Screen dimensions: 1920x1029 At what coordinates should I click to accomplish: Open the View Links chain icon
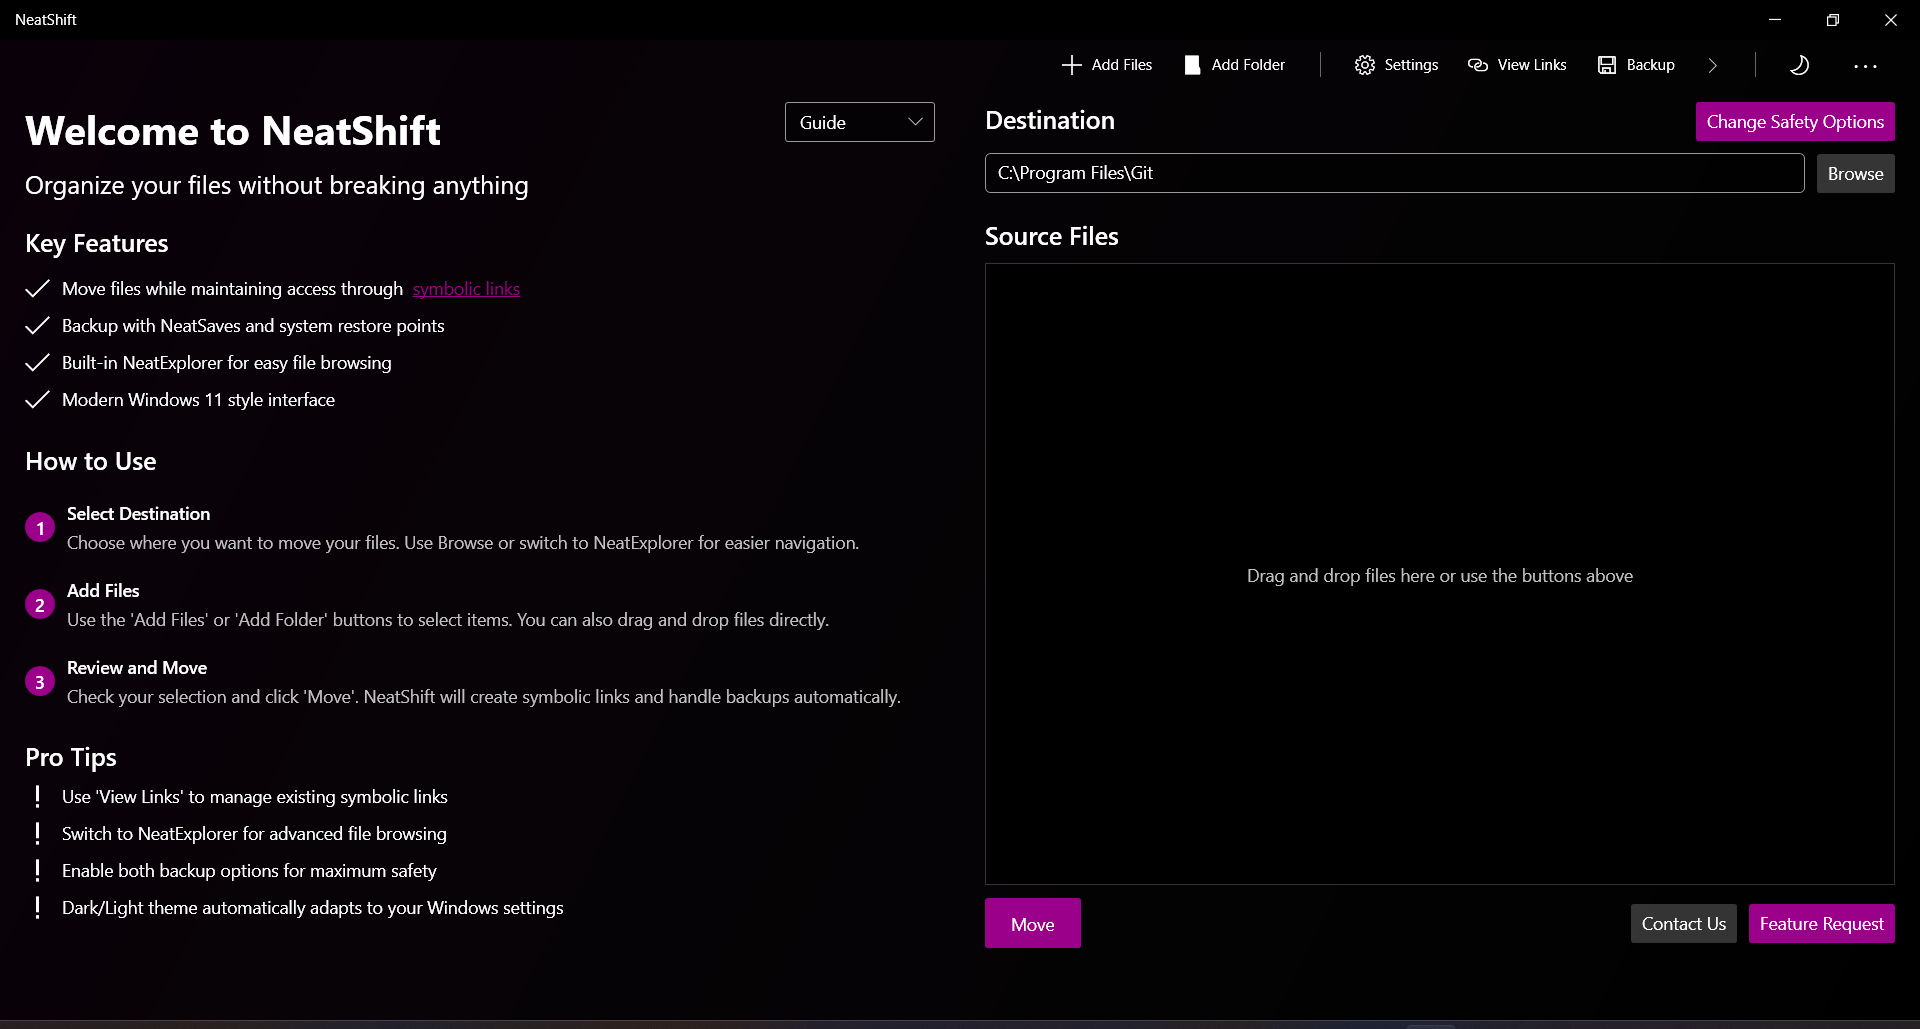tap(1478, 65)
